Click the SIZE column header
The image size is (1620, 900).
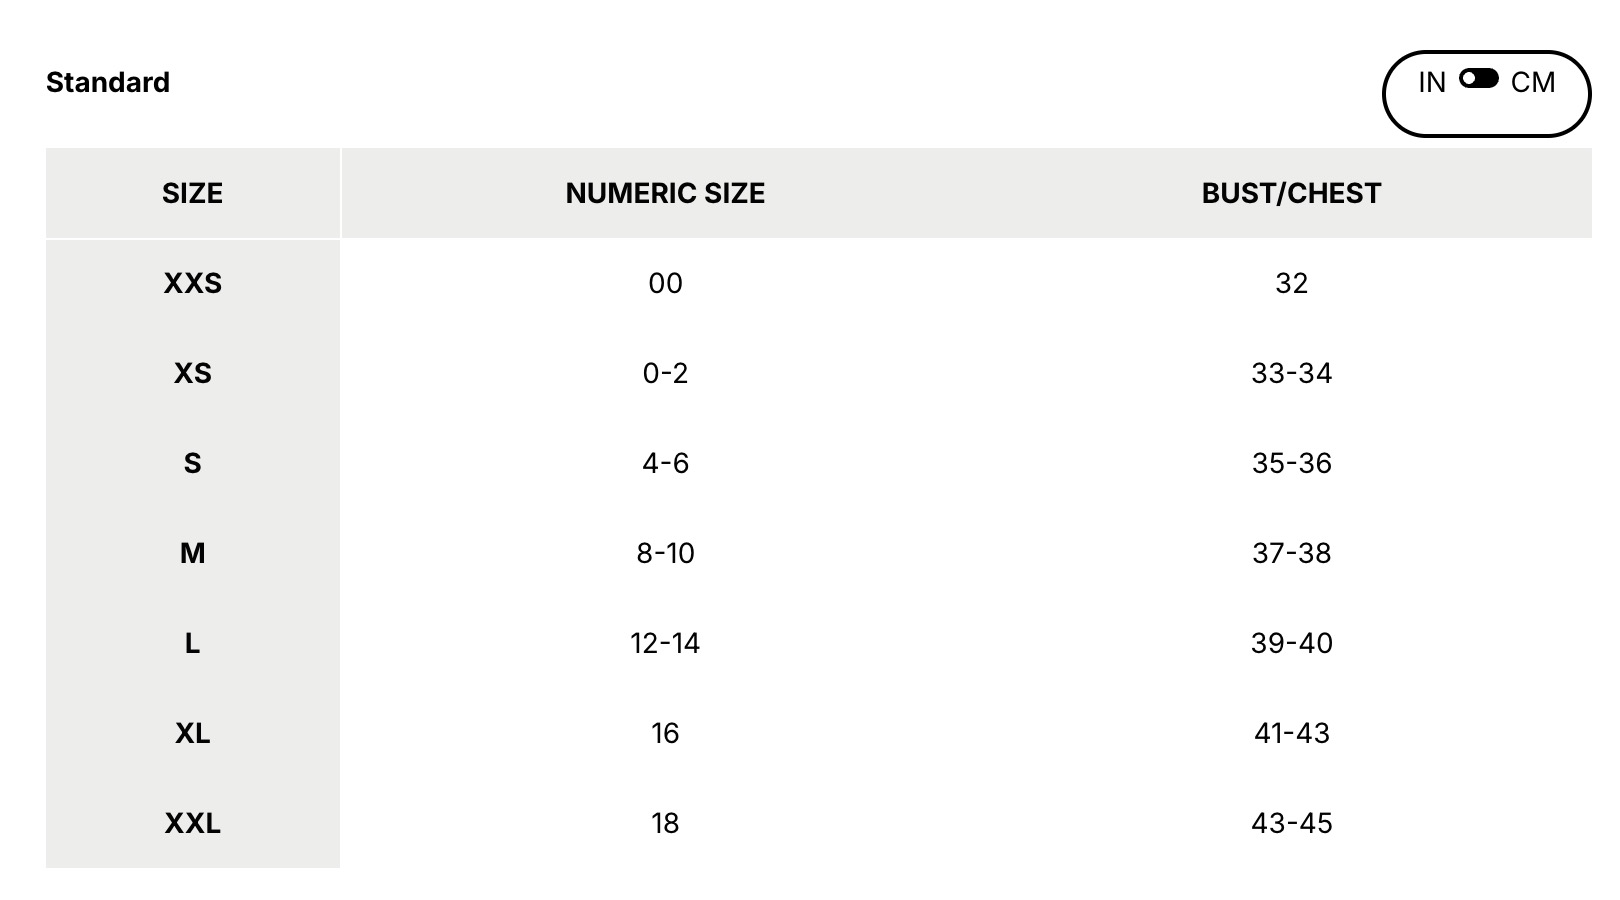[193, 193]
